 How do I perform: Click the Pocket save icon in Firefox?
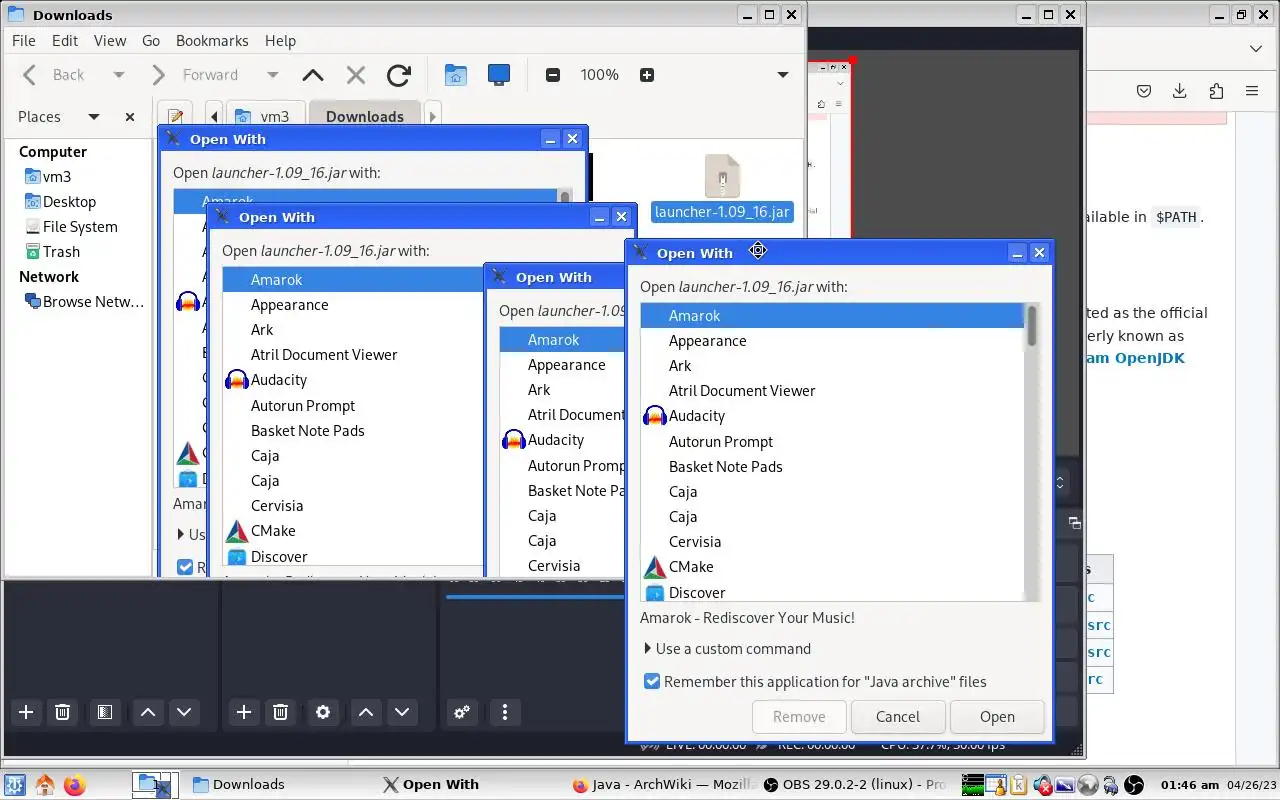1144,91
